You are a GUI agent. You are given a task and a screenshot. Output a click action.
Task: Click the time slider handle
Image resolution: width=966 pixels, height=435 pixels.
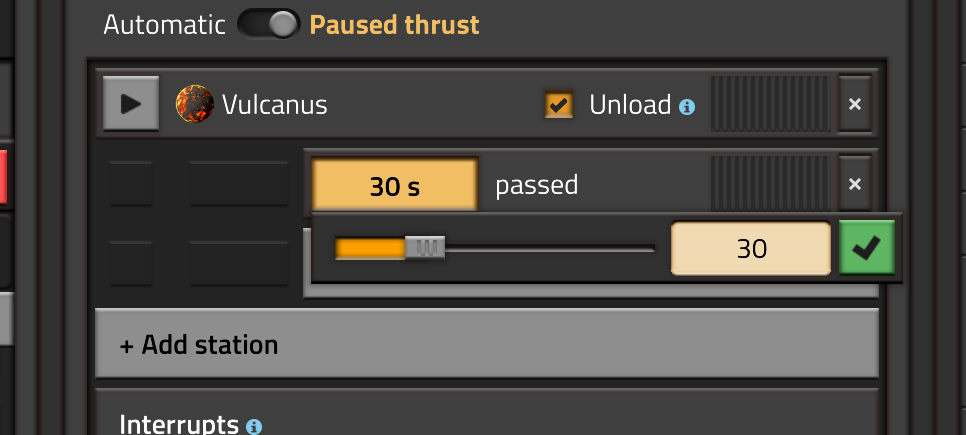click(x=425, y=248)
